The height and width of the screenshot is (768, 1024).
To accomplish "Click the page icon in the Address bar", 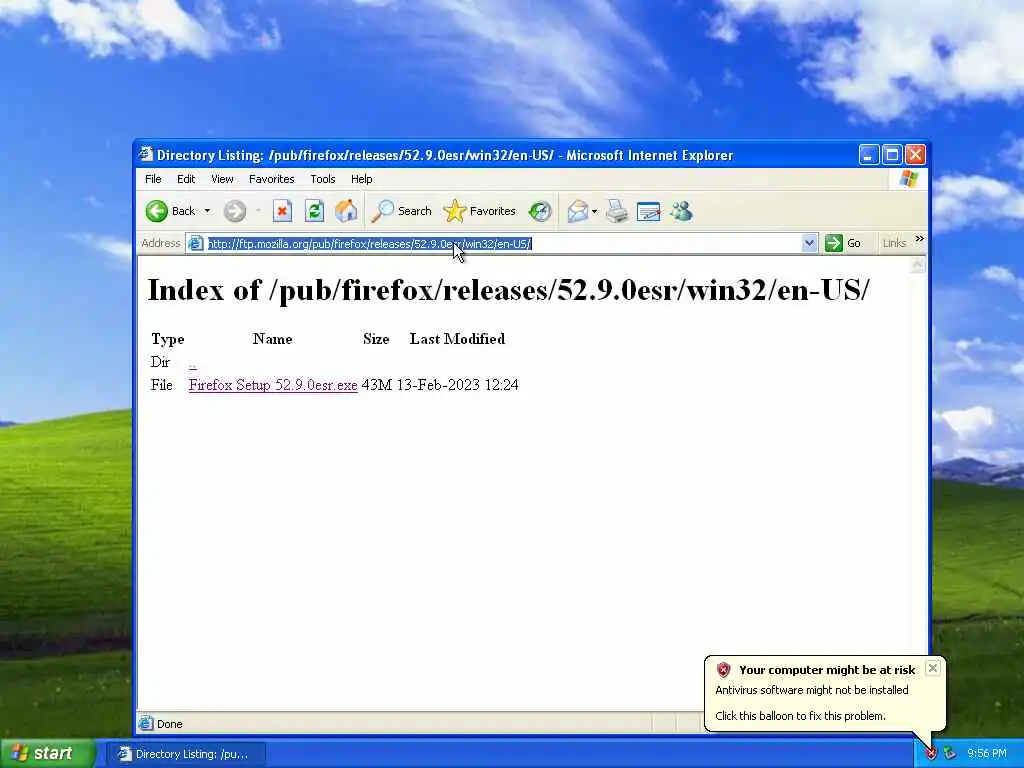I will (195, 244).
